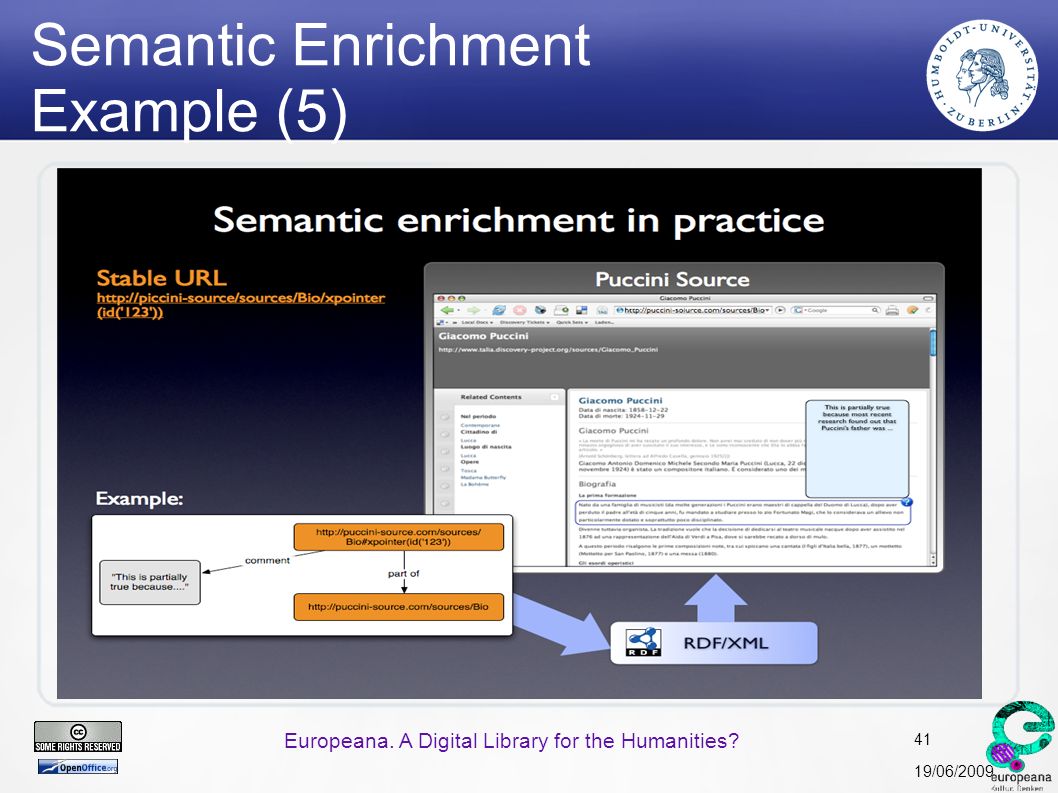Click the blue question mark annotation icon
Image resolution: width=1058 pixels, height=793 pixels.
click(907, 501)
